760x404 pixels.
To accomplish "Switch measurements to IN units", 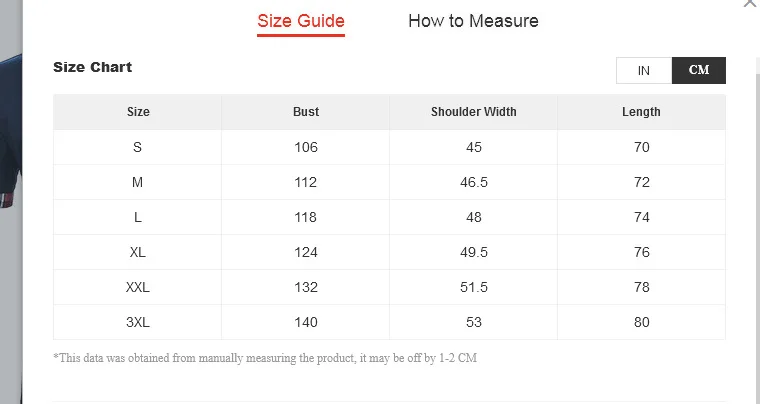I will pyautogui.click(x=644, y=70).
